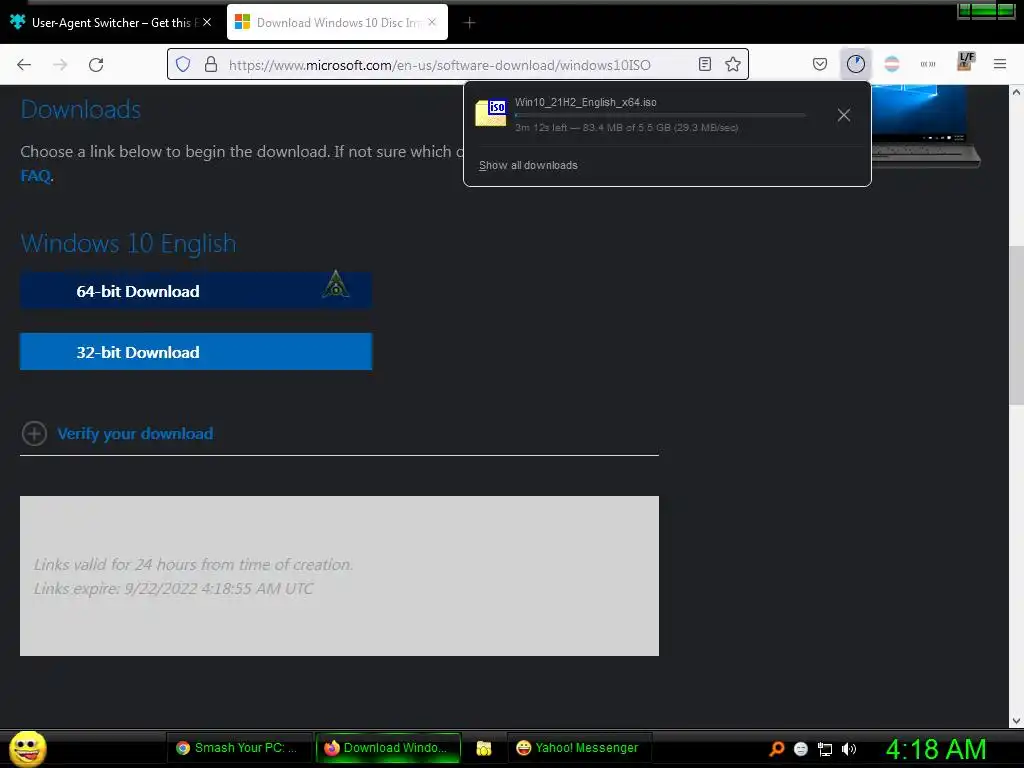Click the search magnifier tray icon
1024x768 pixels.
coord(776,748)
